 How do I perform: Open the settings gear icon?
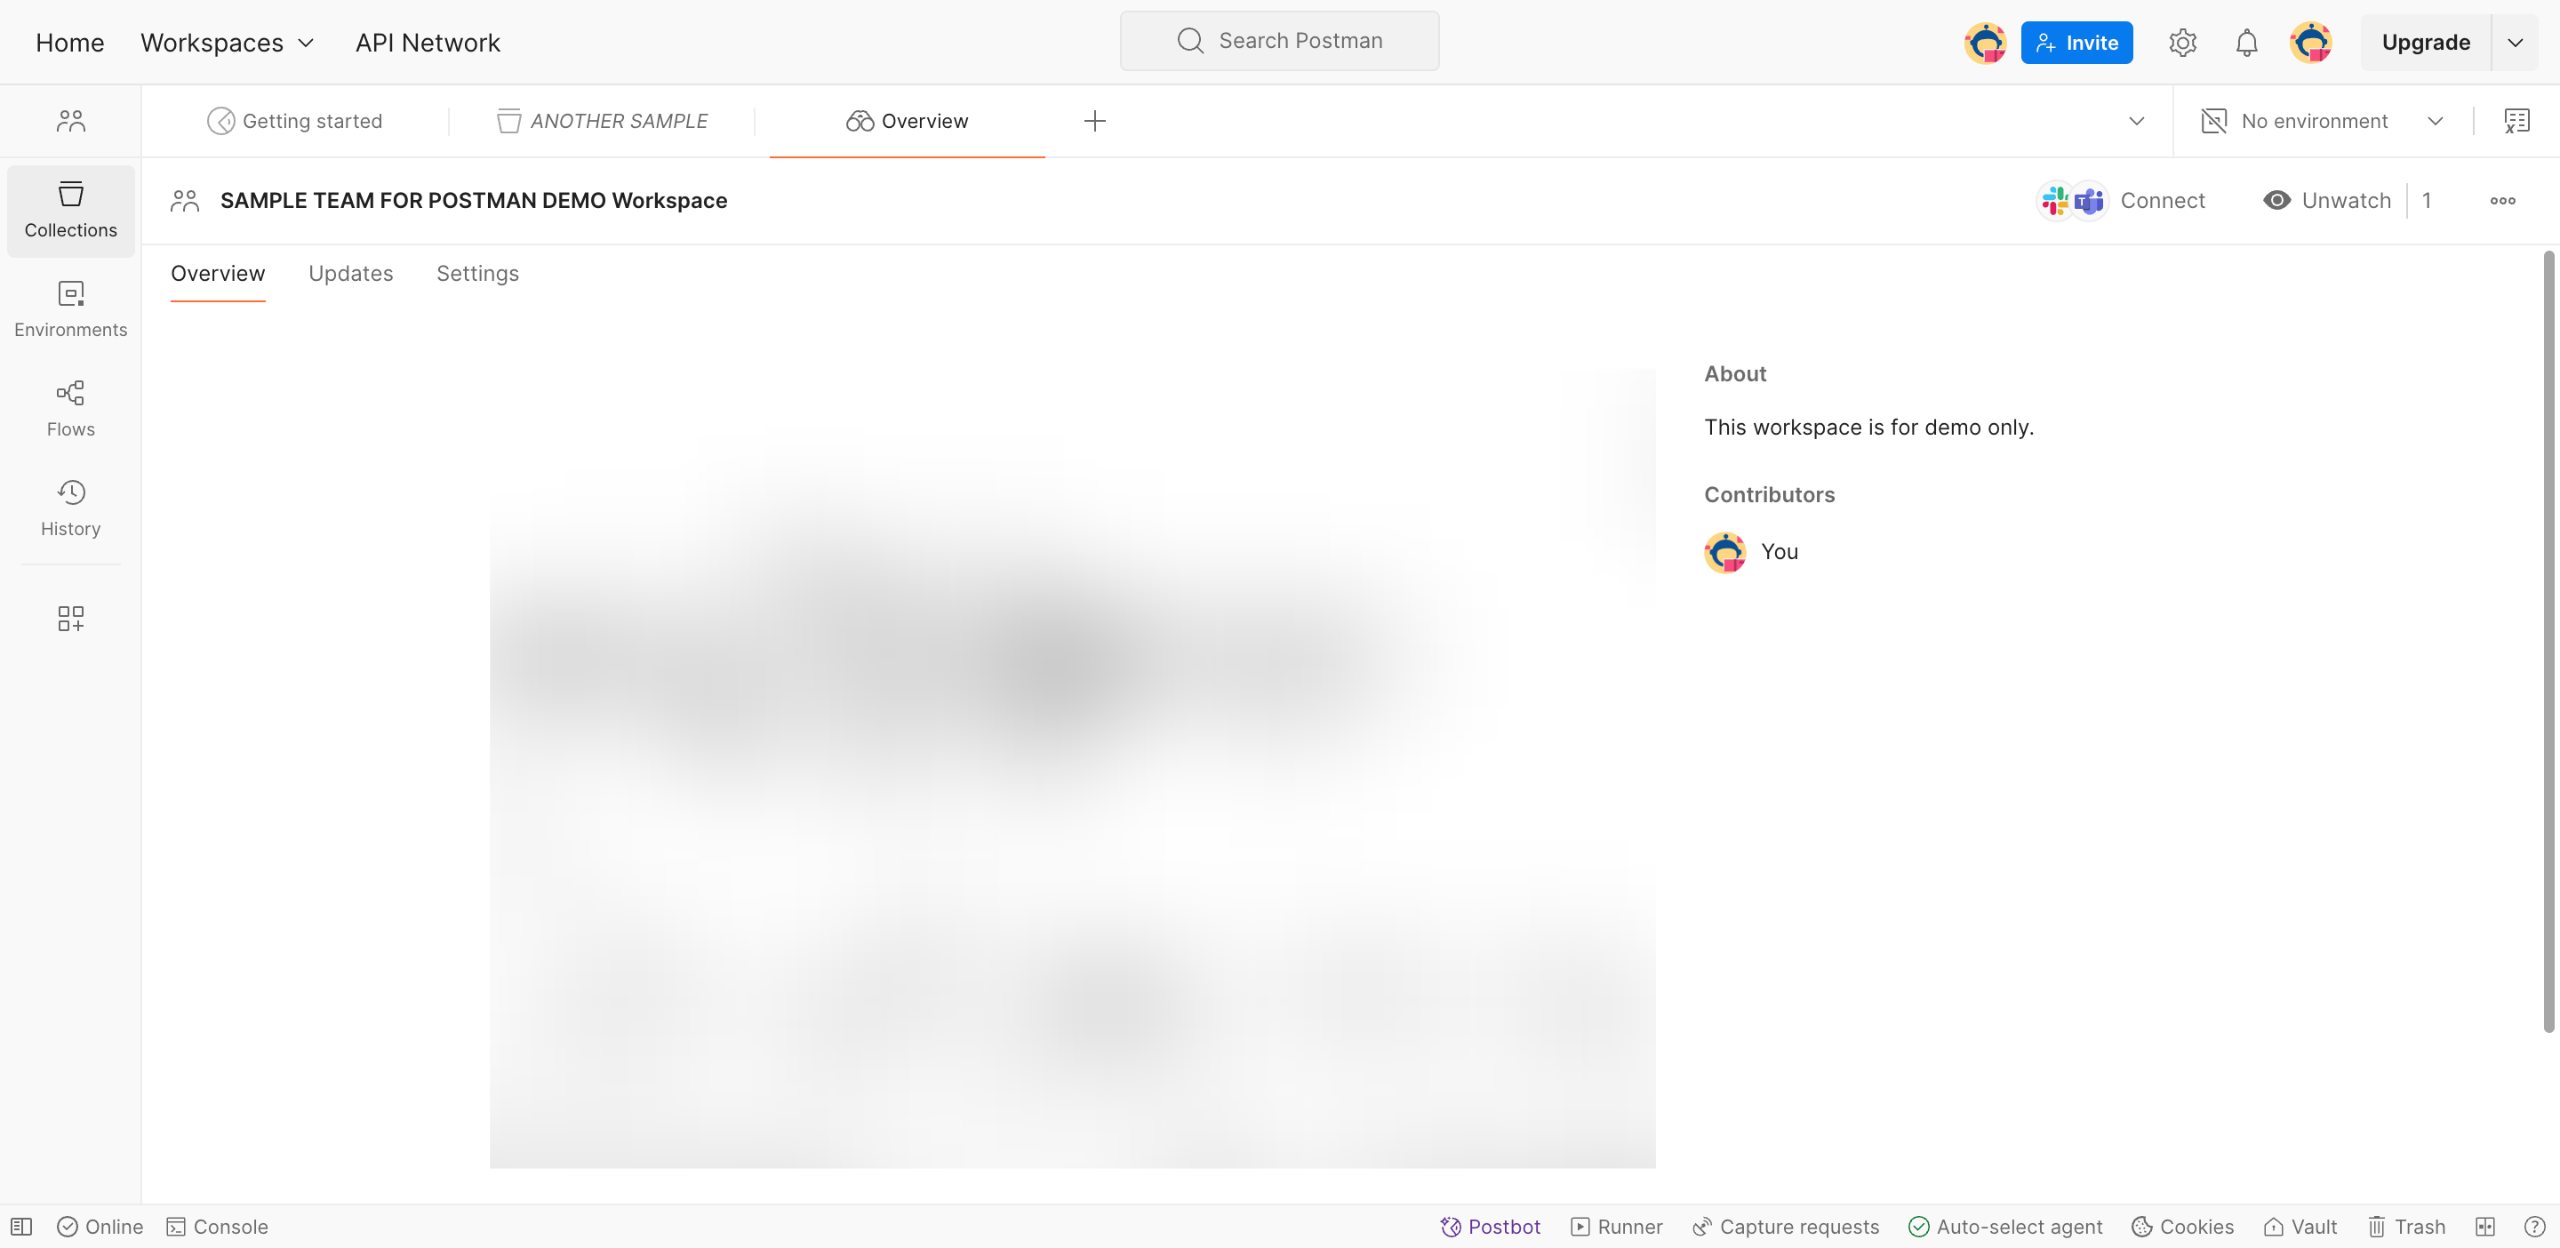(2182, 42)
